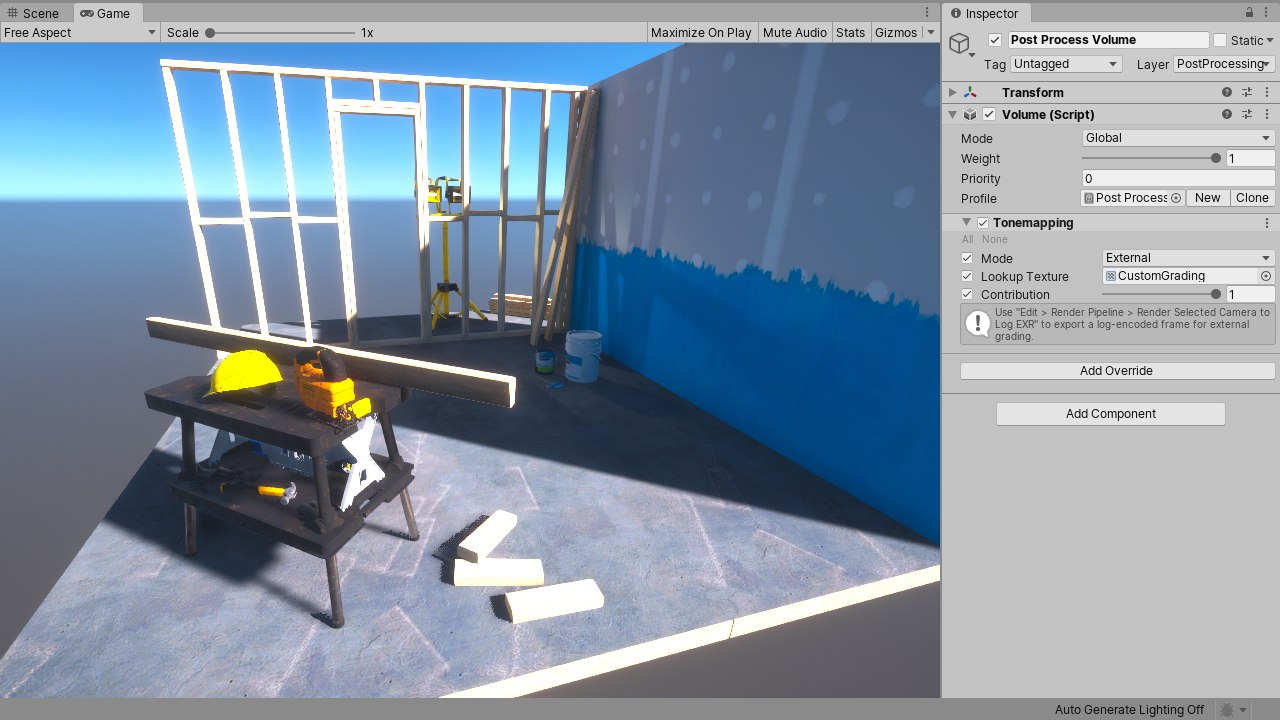Click the lock icon on Inspector panel
This screenshot has width=1280, height=720.
[1249, 13]
